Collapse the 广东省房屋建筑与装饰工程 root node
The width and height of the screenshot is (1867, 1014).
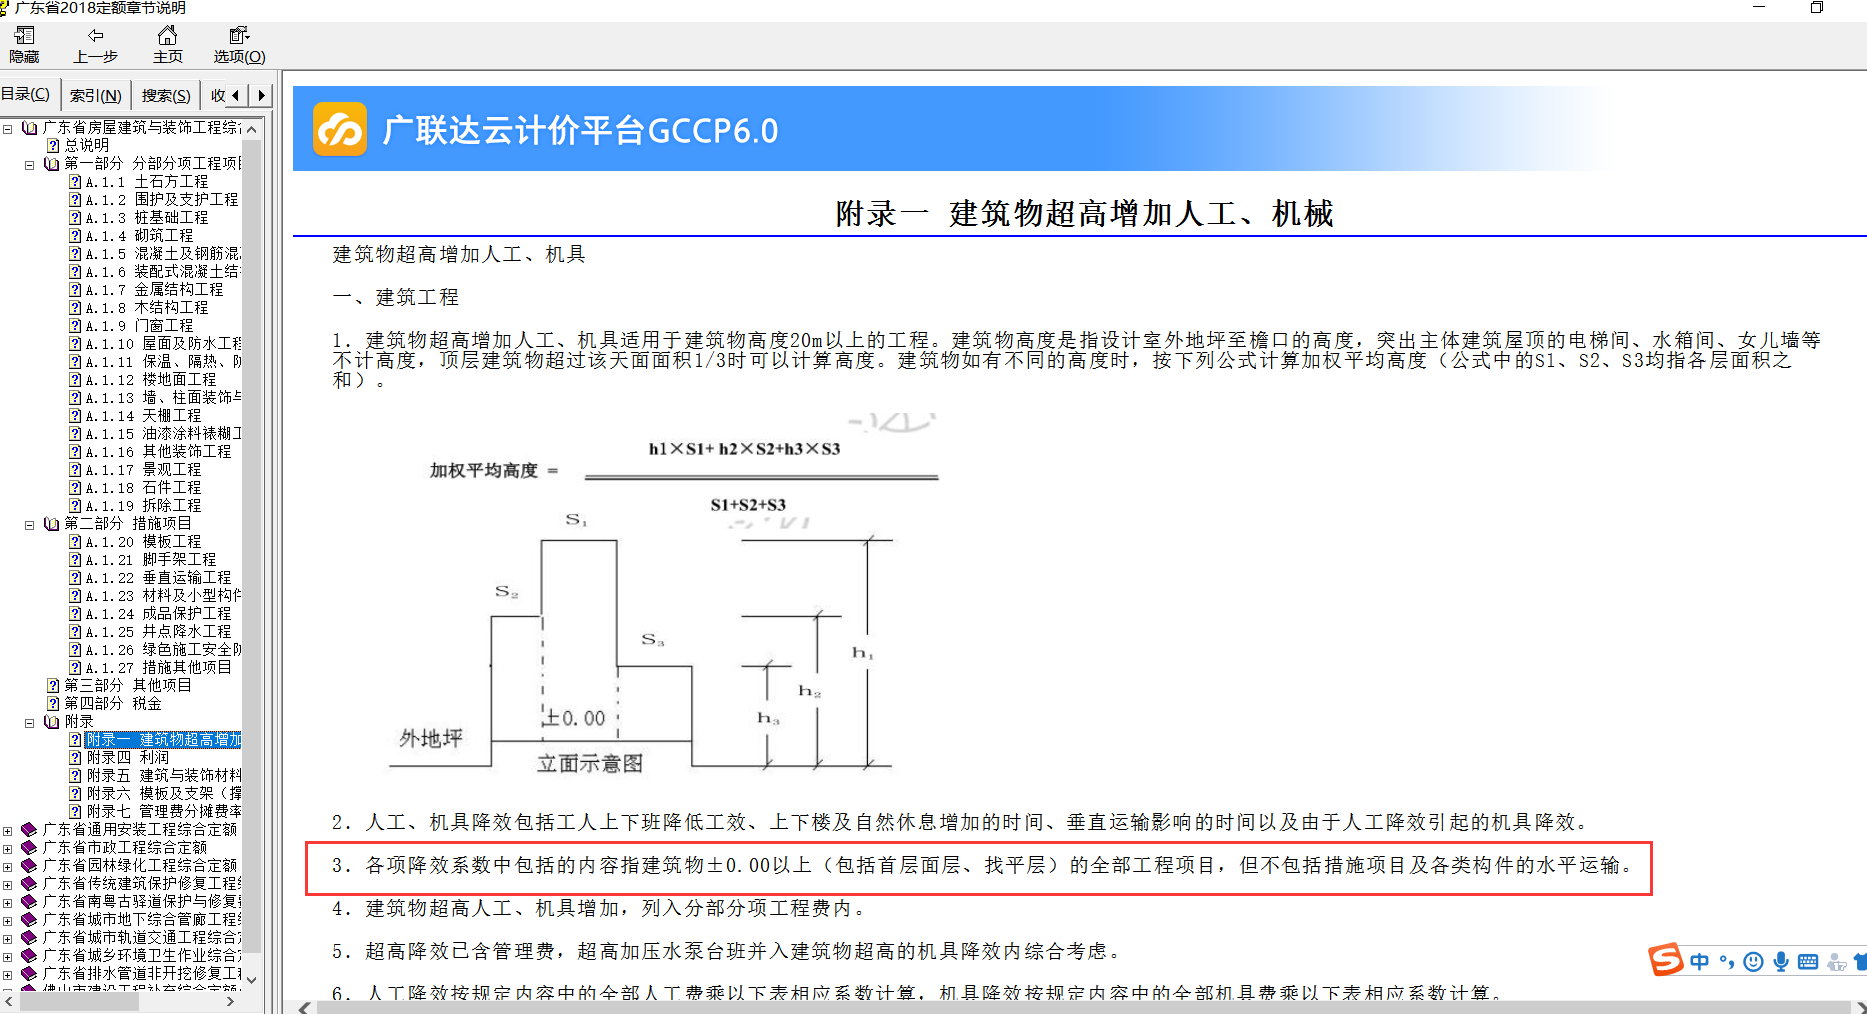(x=8, y=128)
